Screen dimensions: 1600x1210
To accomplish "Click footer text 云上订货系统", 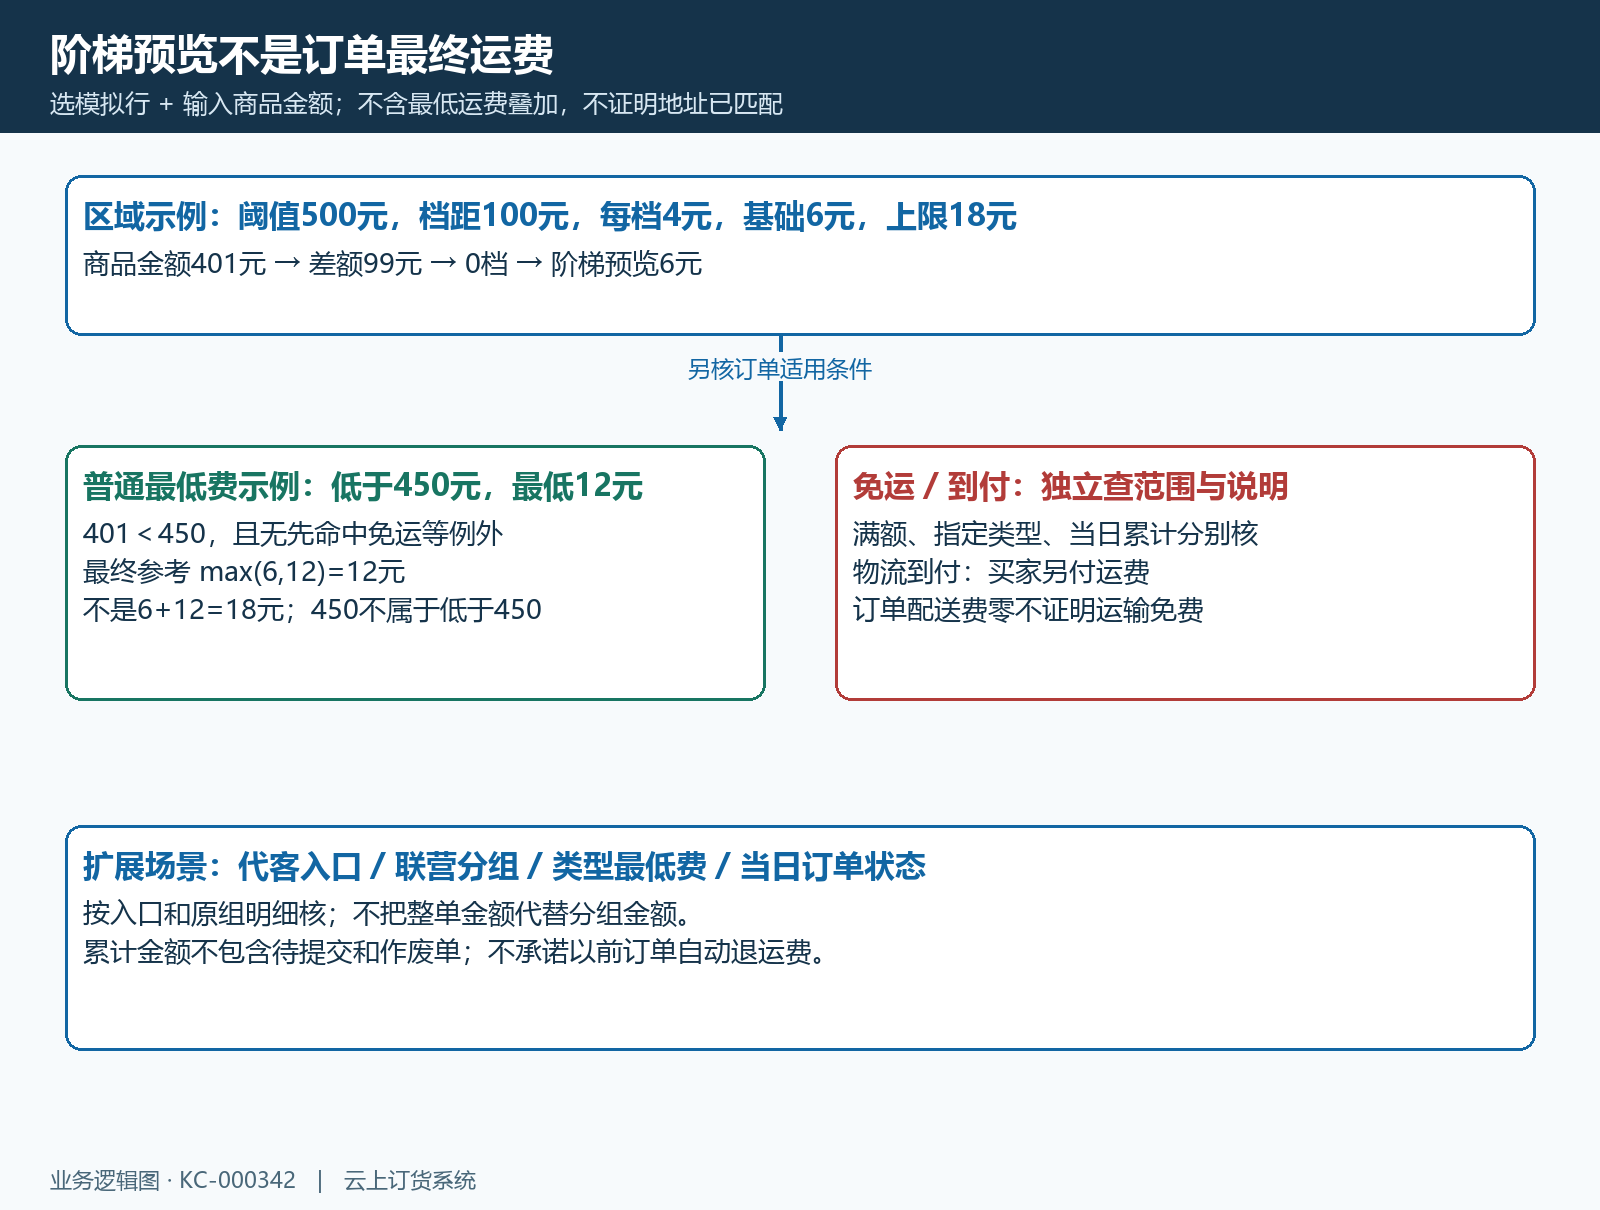I will point(410,1180).
